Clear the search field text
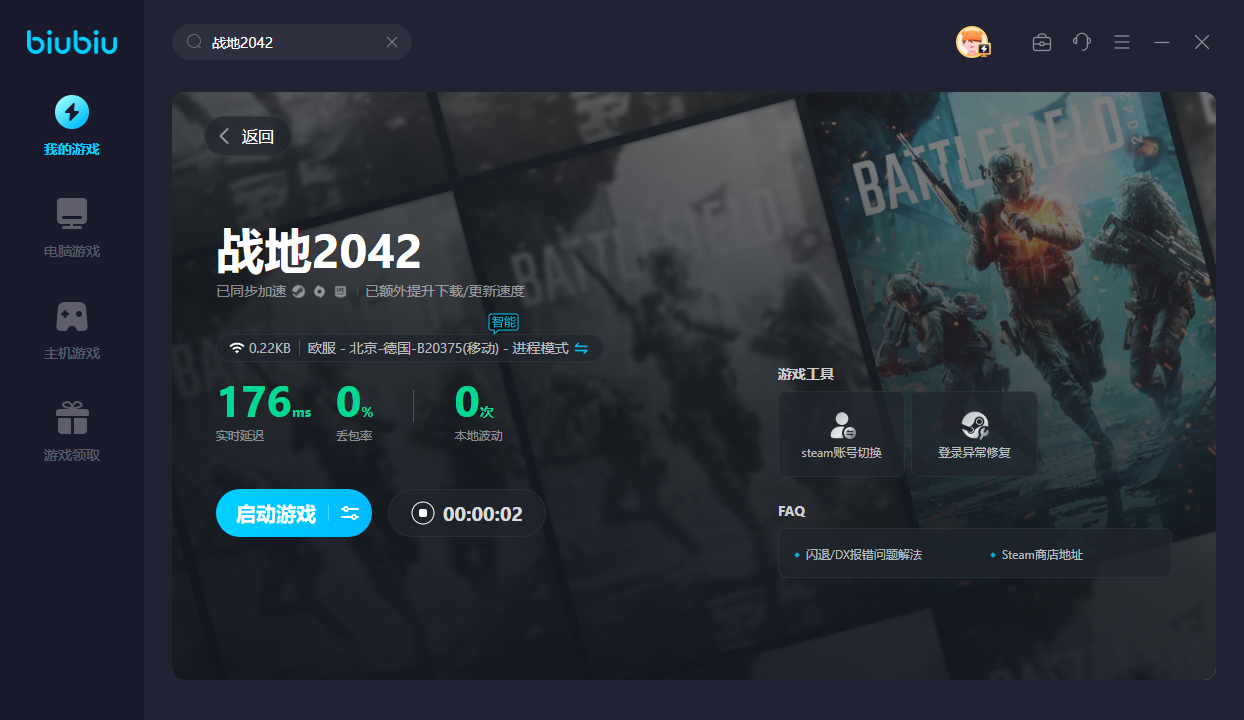This screenshot has width=1244, height=720. 392,42
